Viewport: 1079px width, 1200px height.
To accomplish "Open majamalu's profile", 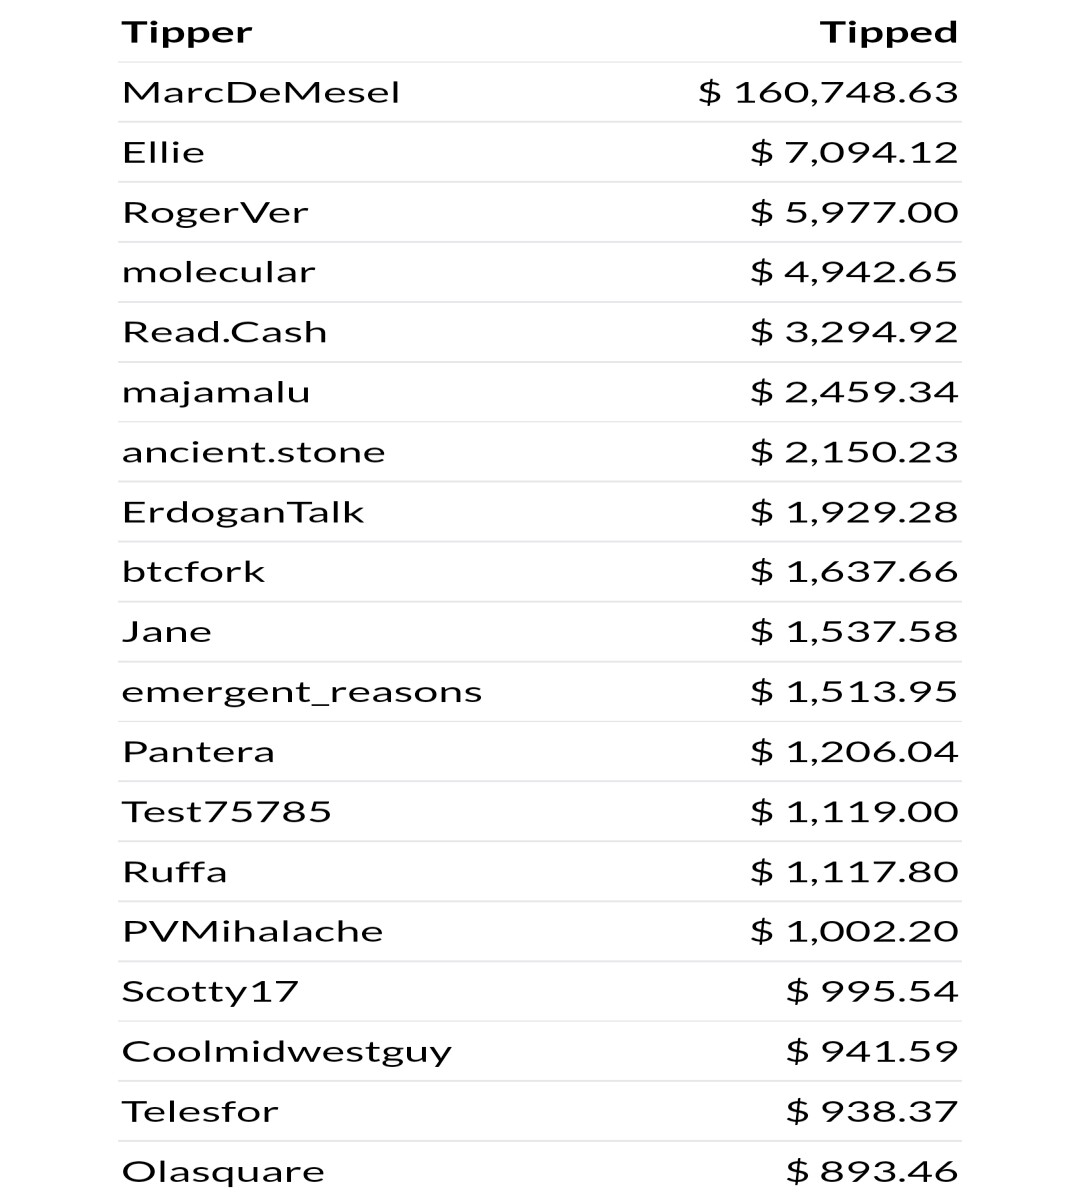I will click(216, 393).
